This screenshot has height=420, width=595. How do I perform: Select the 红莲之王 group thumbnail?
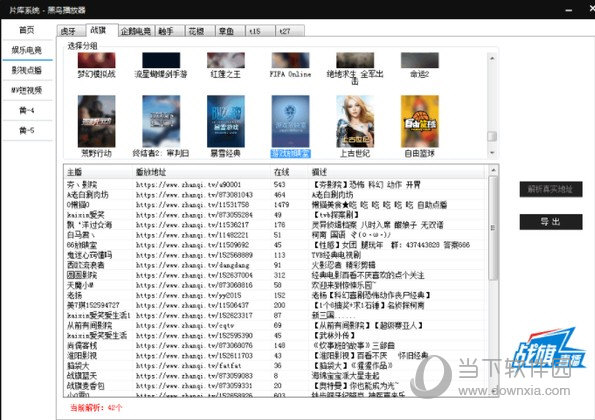226,60
